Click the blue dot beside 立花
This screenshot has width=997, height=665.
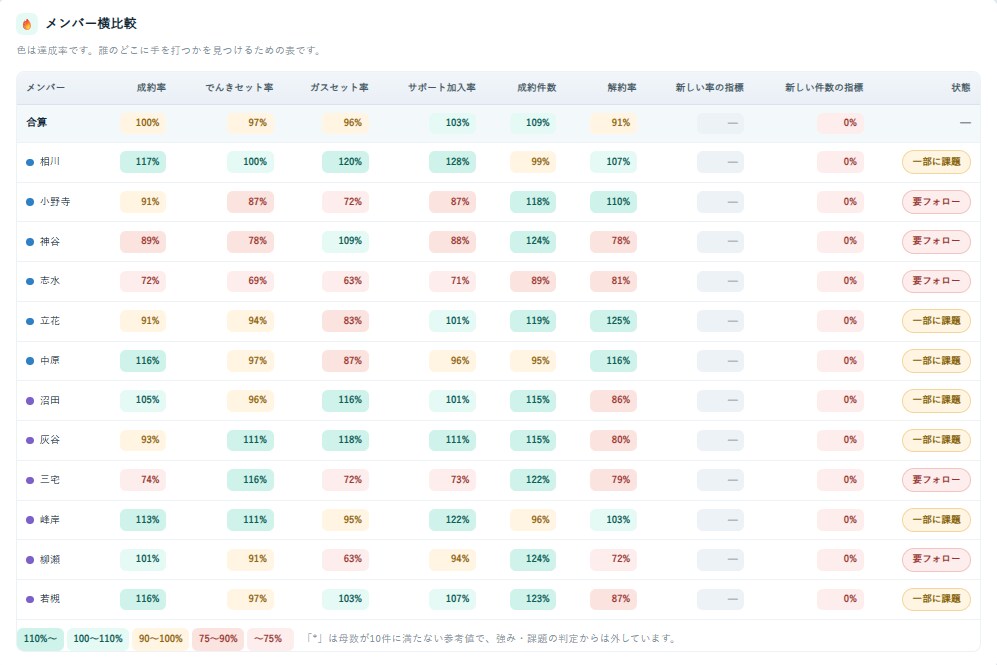point(30,321)
